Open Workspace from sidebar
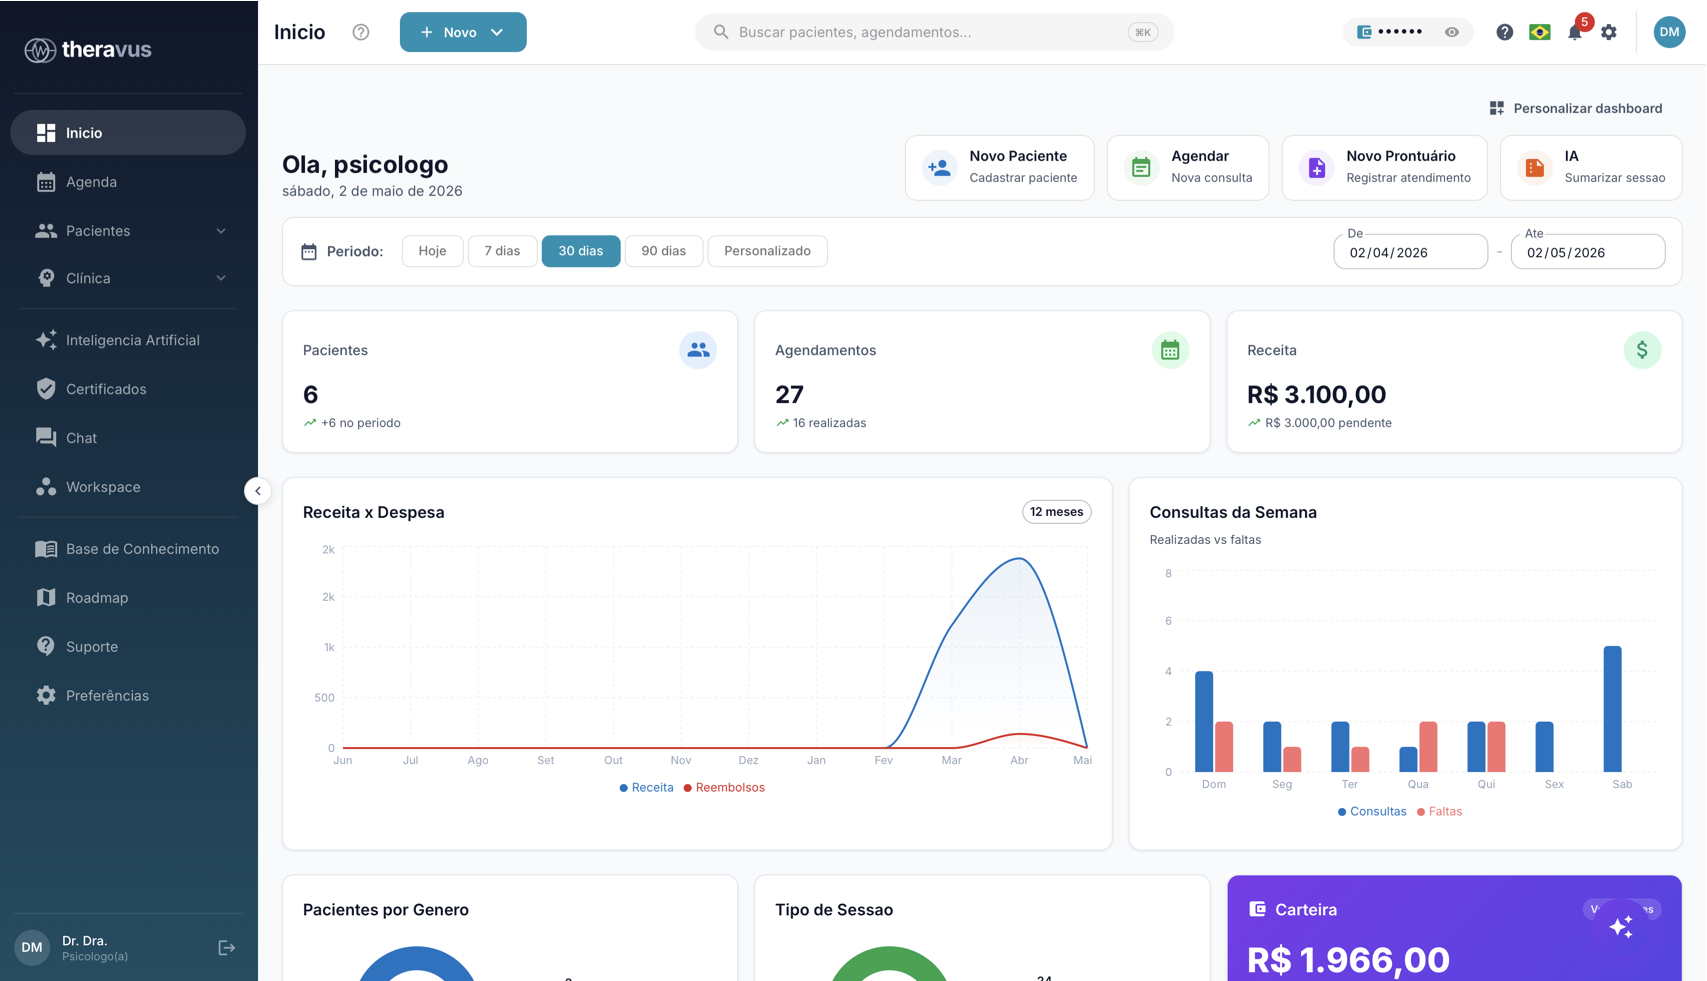This screenshot has height=981, width=1707. click(128, 487)
